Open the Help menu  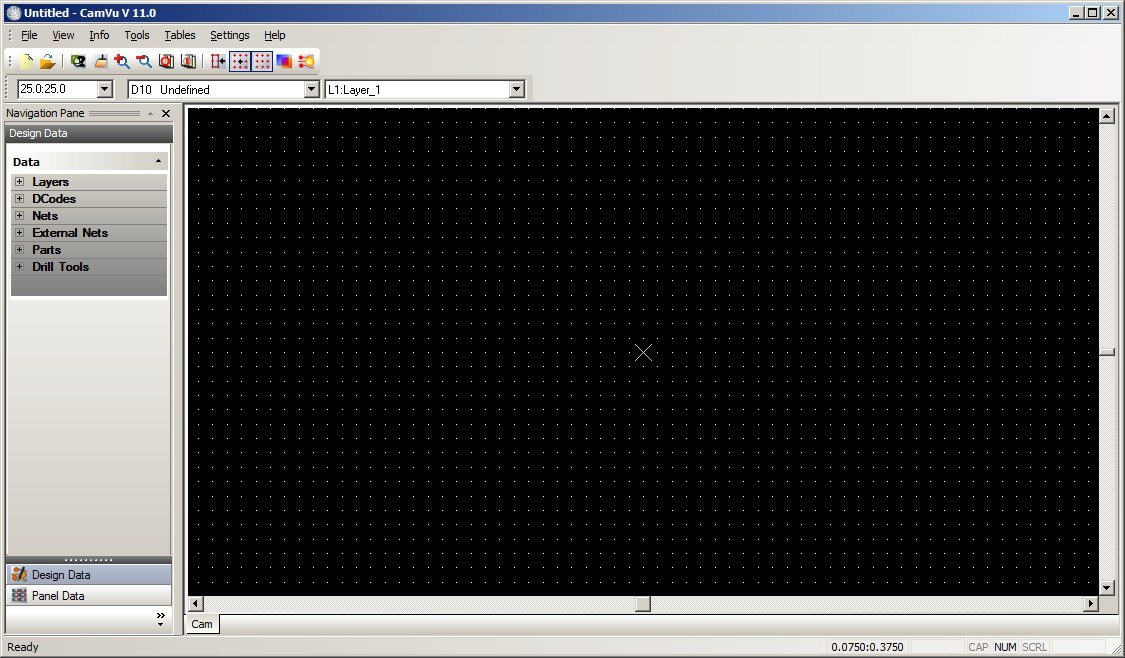tap(274, 35)
